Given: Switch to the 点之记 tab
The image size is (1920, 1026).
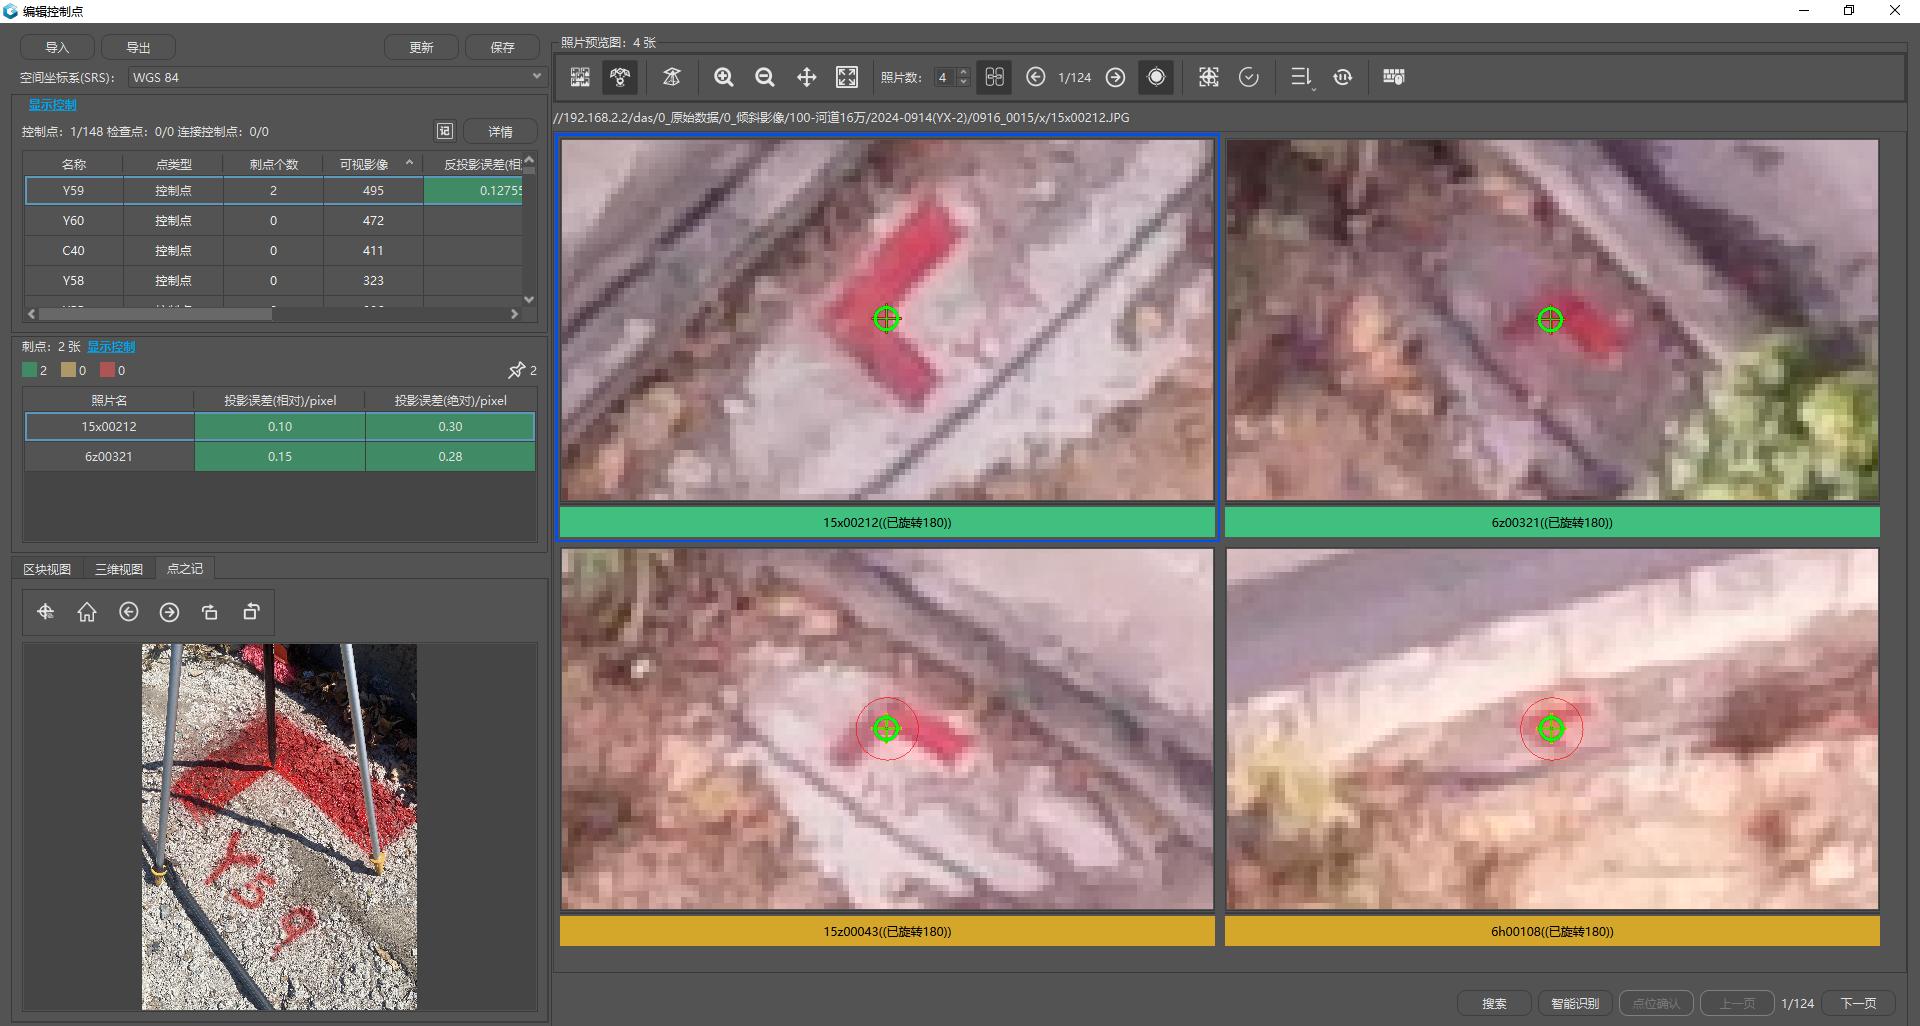Looking at the screenshot, I should [x=184, y=569].
